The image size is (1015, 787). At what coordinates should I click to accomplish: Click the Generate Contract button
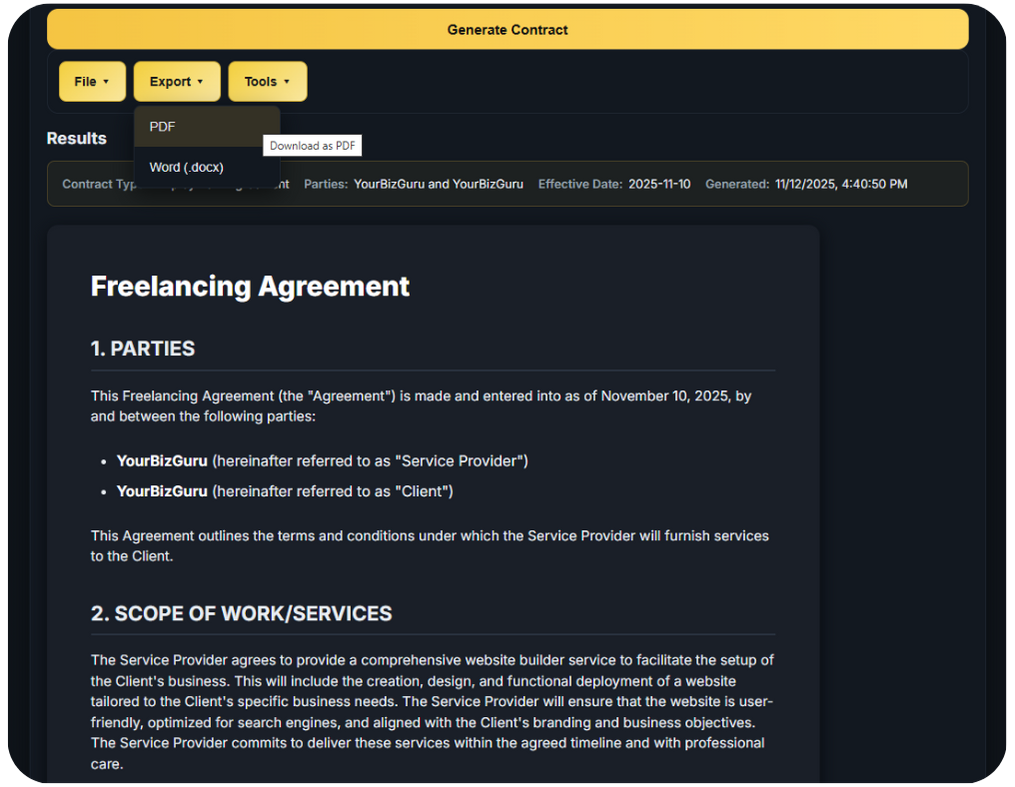[507, 30]
